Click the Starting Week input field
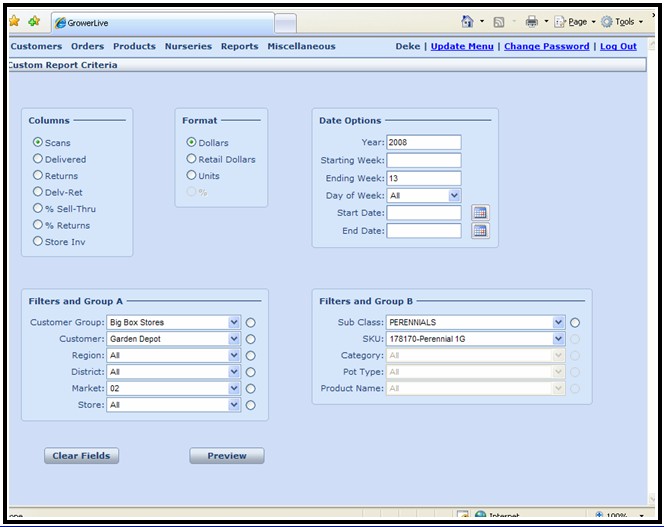 click(424, 160)
